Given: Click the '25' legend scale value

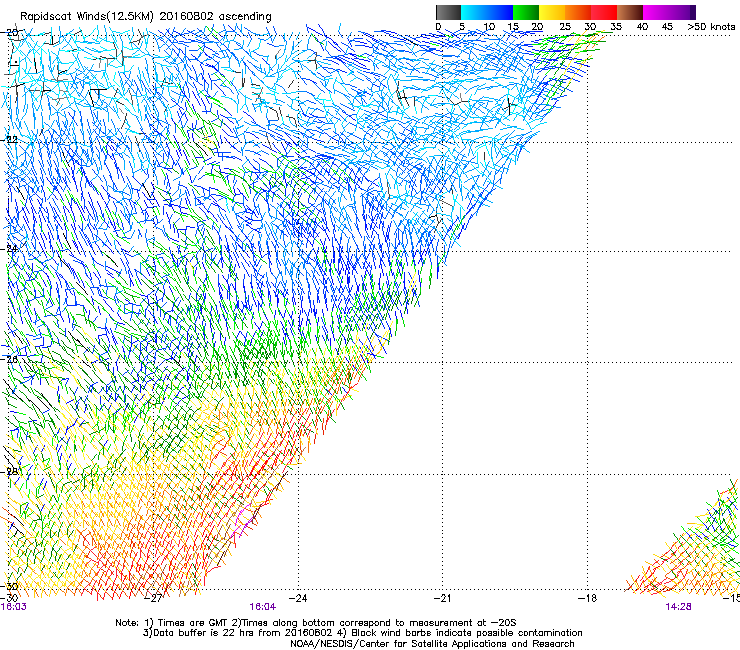Looking at the screenshot, I should pos(565,27).
